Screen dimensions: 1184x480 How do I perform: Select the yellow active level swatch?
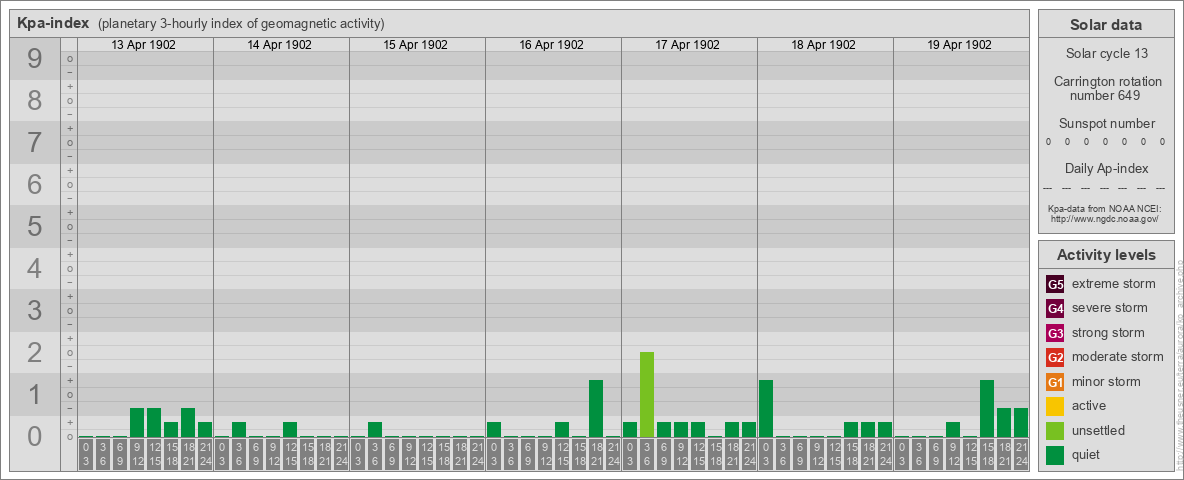(x=1055, y=406)
